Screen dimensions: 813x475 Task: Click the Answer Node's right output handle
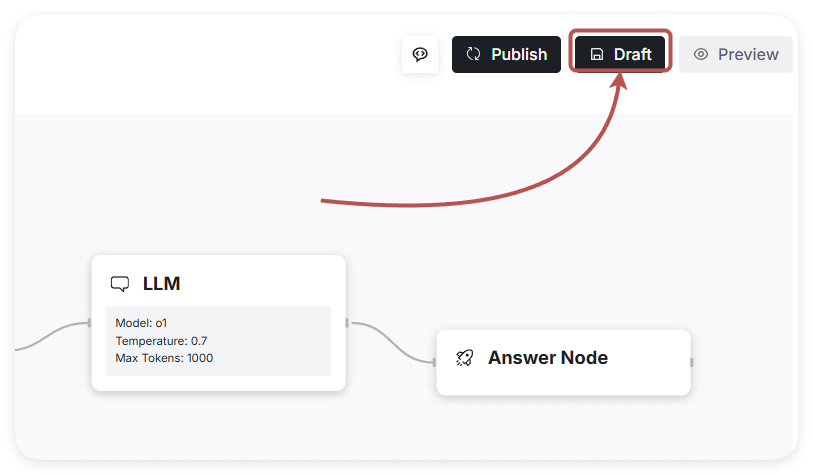click(692, 362)
